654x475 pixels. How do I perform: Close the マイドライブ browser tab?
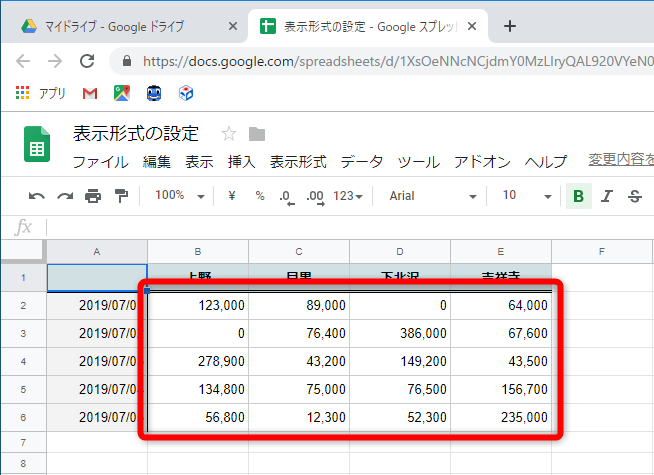[x=233, y=26]
